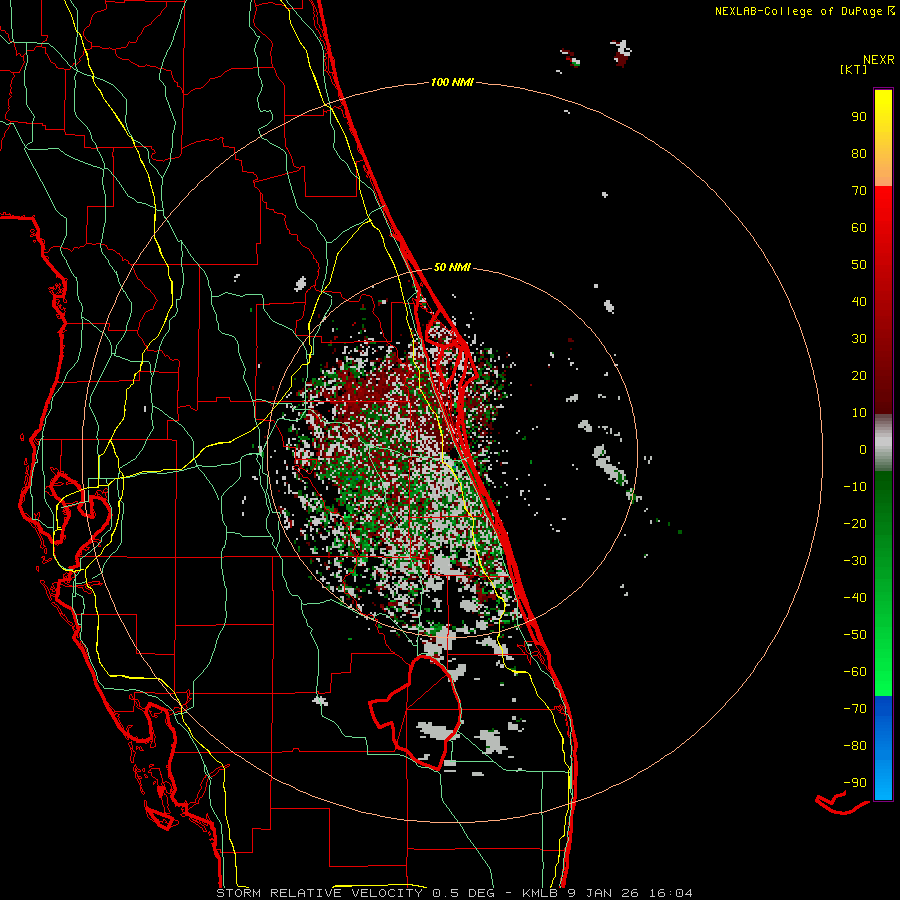900x900 pixels.
Task: Select the 60 value on velocity scale
Action: coord(859,227)
